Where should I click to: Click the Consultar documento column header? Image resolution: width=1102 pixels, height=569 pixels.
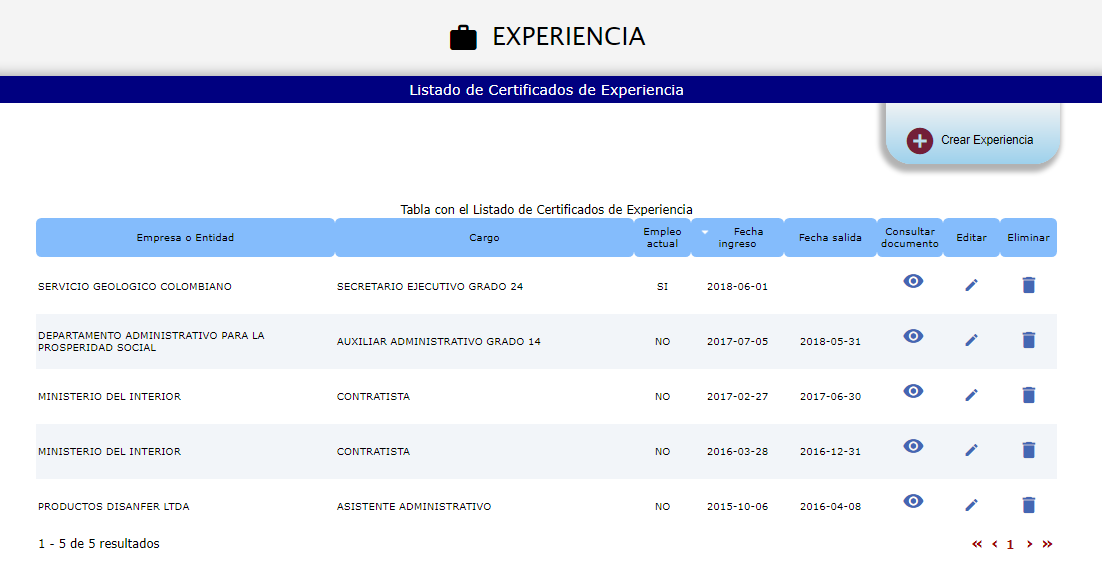[909, 237]
